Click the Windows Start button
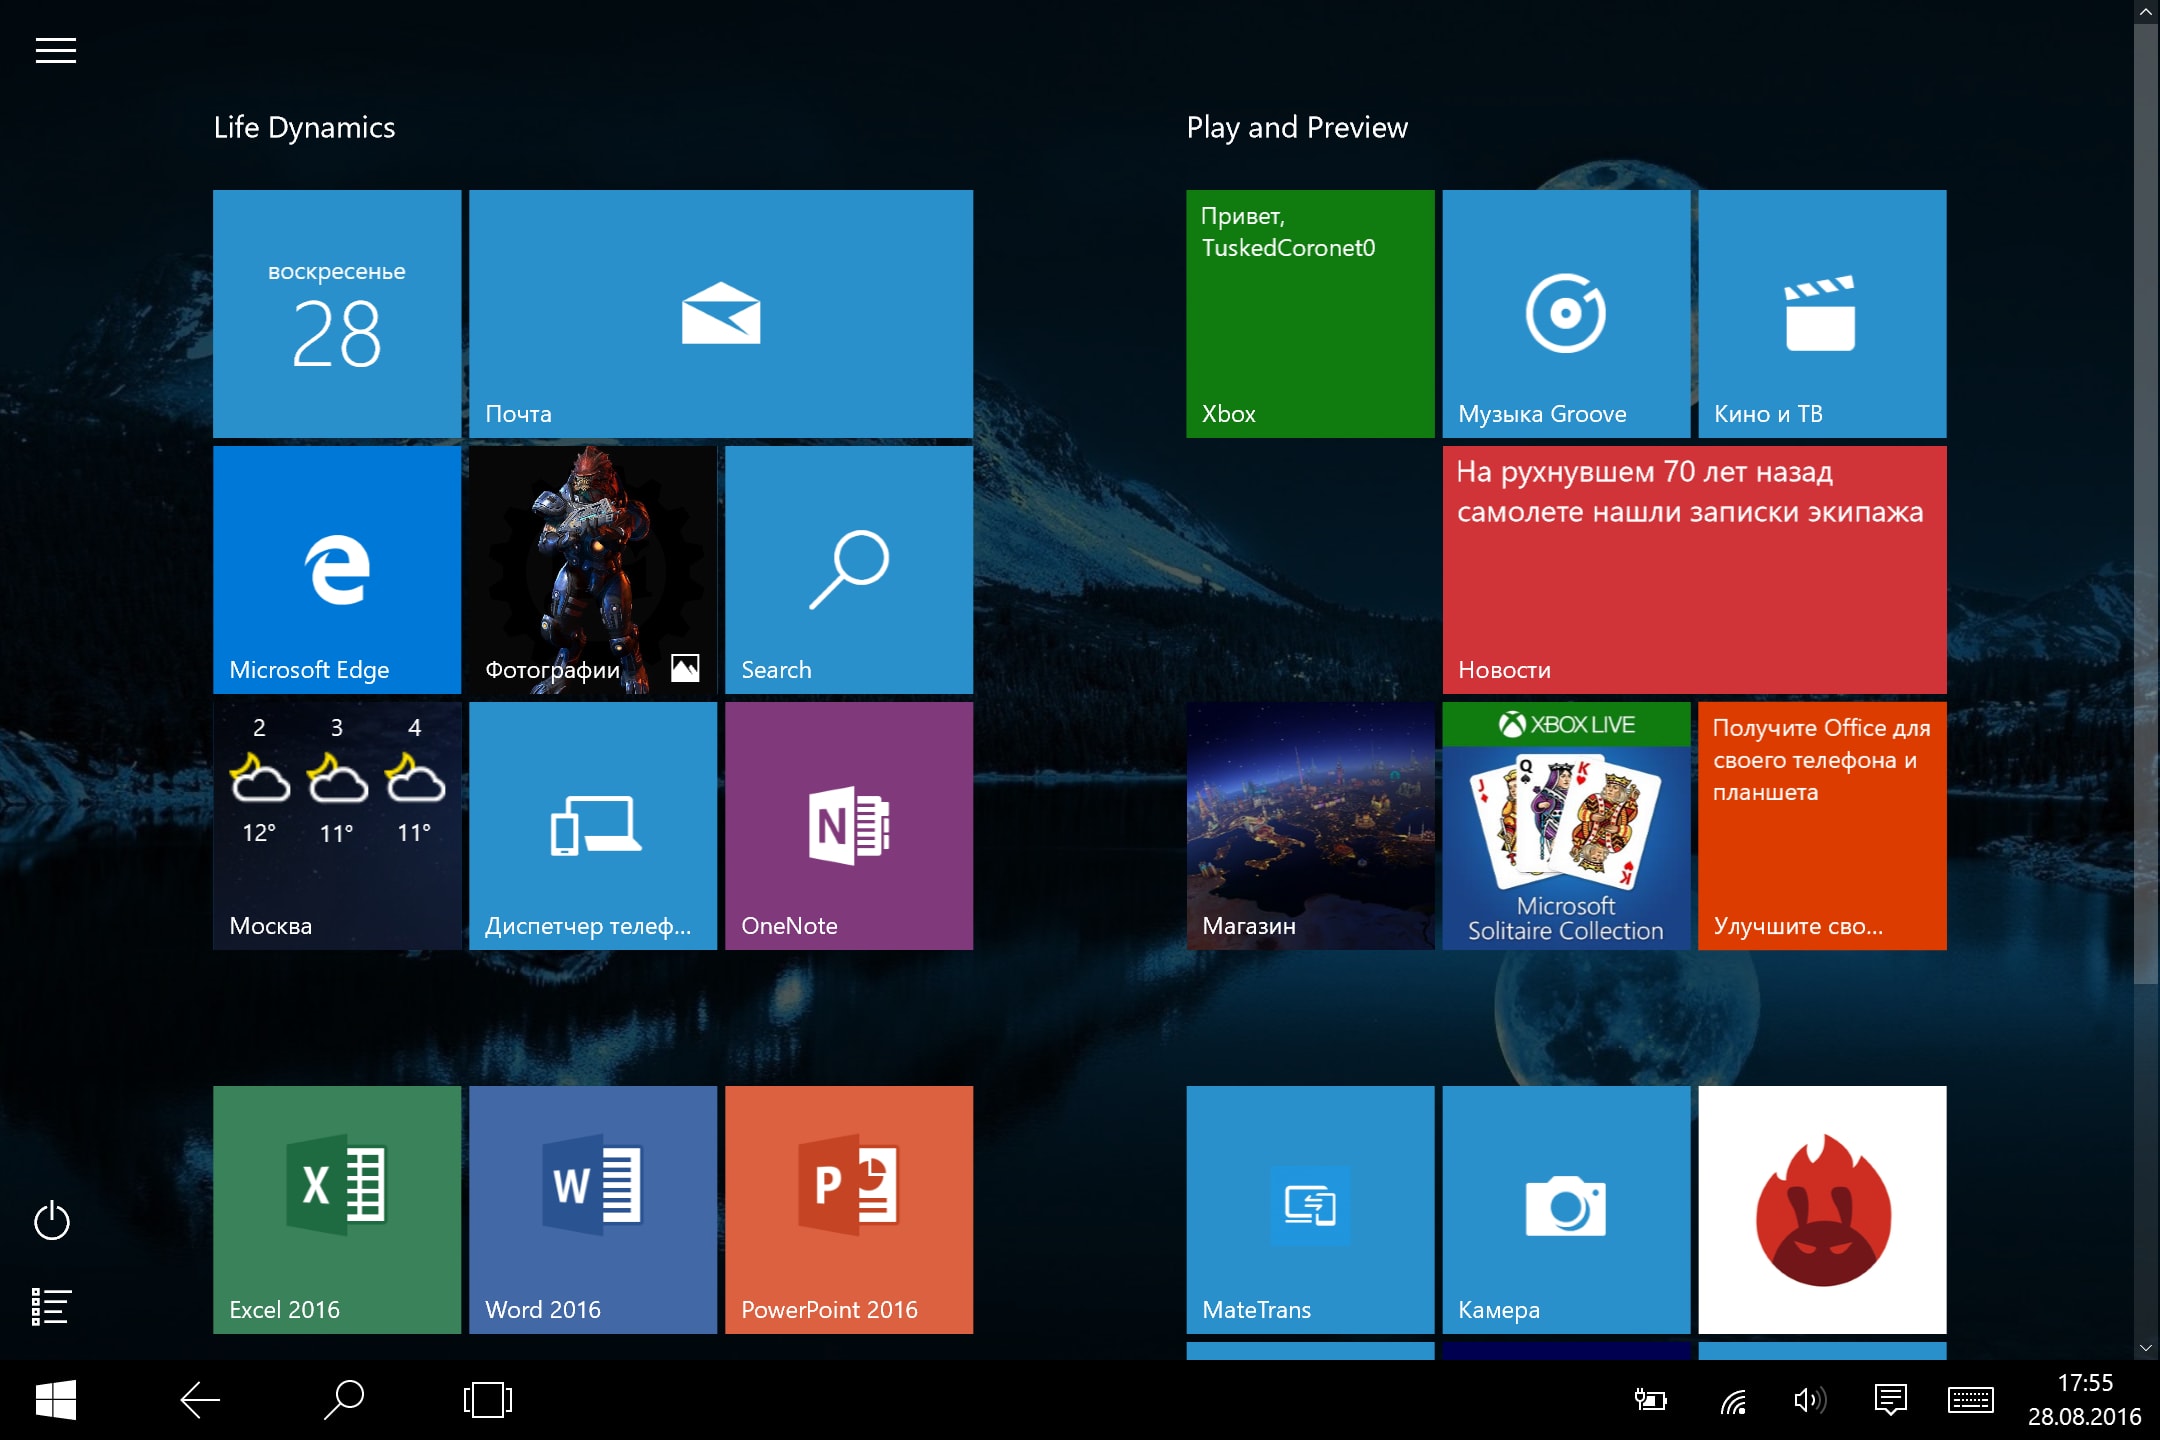This screenshot has width=2160, height=1440. (x=56, y=1400)
